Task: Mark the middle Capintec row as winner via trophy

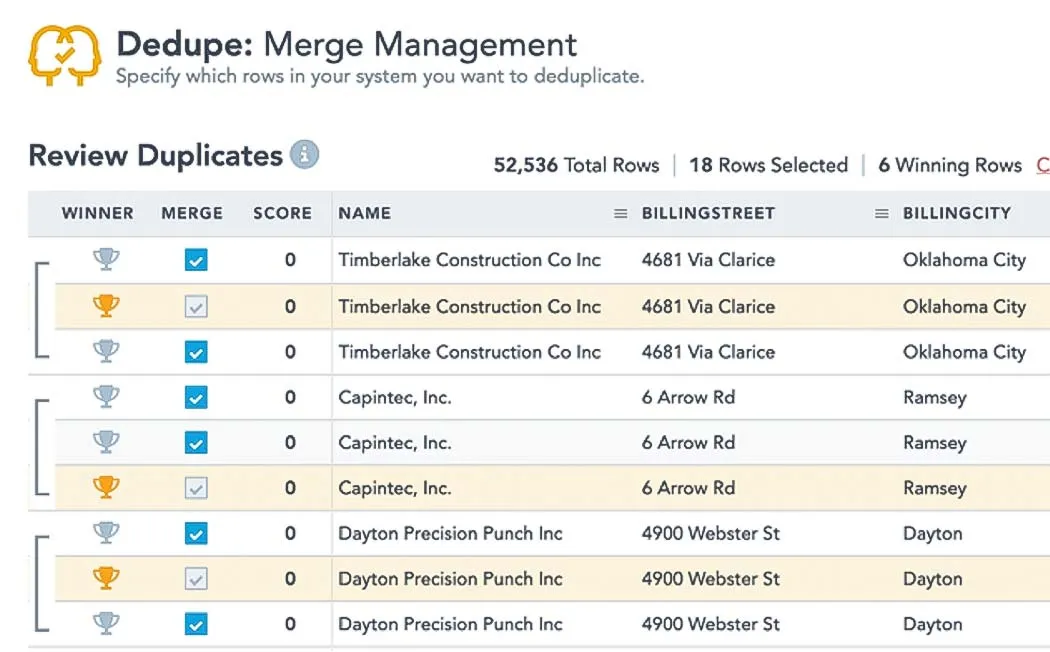Action: (106, 442)
